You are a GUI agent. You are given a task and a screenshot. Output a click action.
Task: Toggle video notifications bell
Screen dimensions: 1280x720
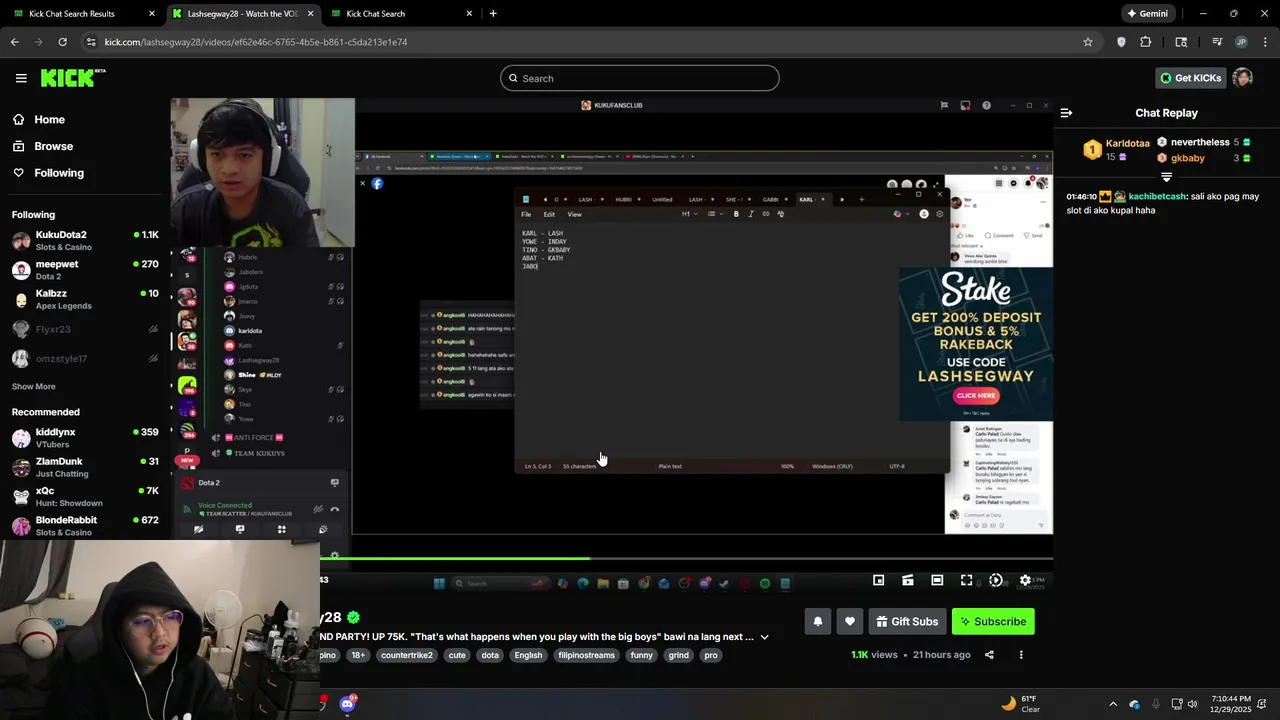(x=817, y=621)
